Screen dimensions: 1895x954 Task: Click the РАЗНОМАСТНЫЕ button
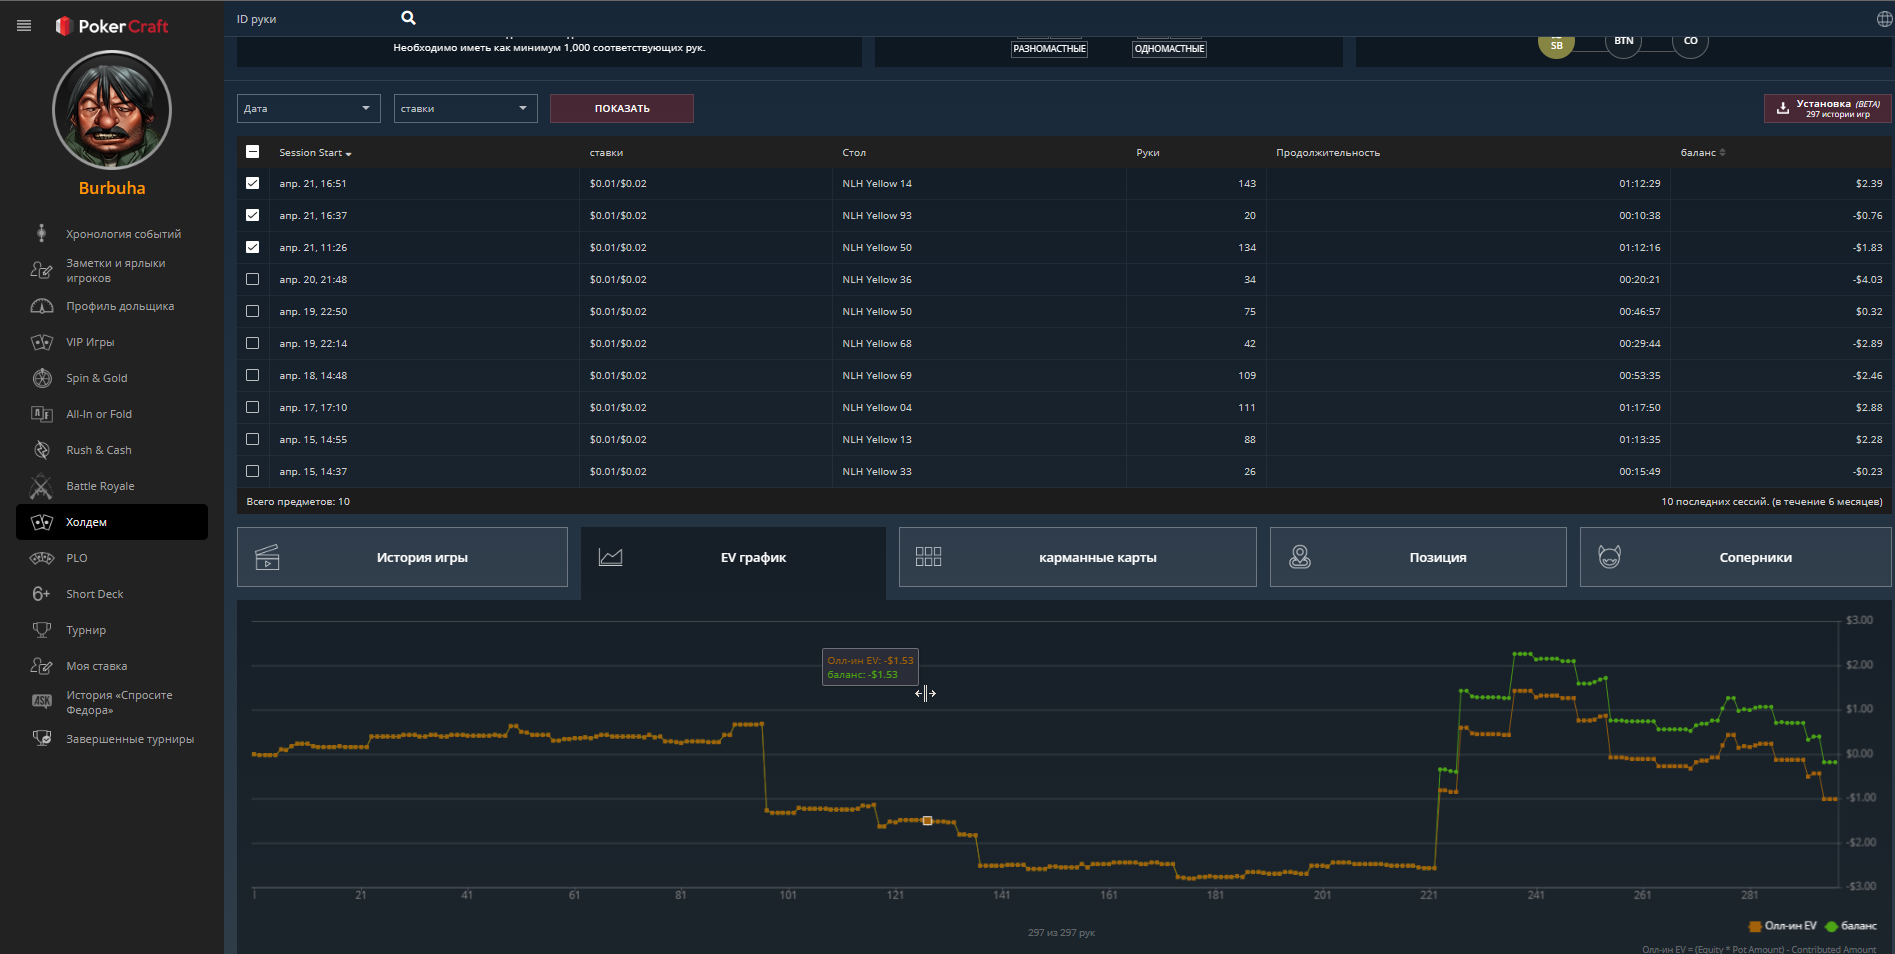1049,49
